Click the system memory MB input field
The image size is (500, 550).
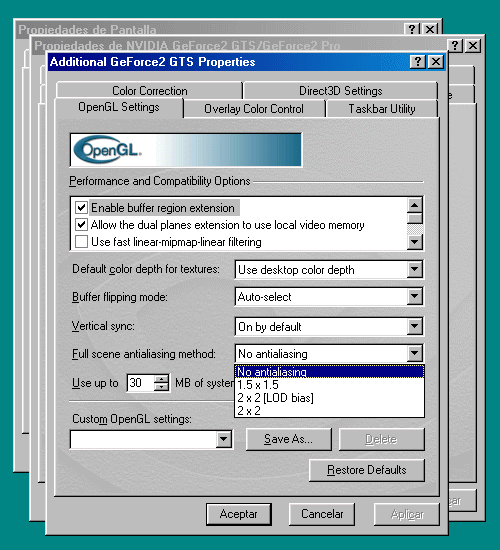click(140, 383)
